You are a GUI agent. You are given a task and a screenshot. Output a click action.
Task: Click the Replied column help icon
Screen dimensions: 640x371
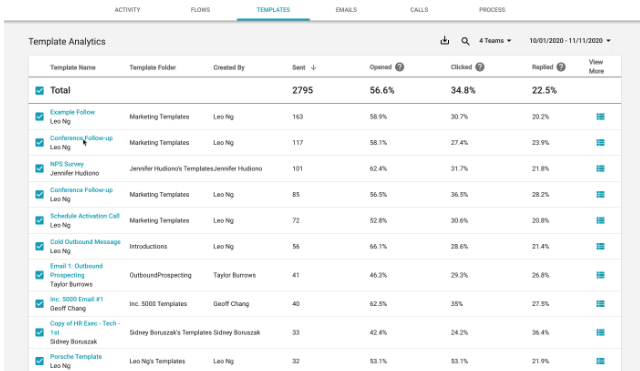coord(561,67)
